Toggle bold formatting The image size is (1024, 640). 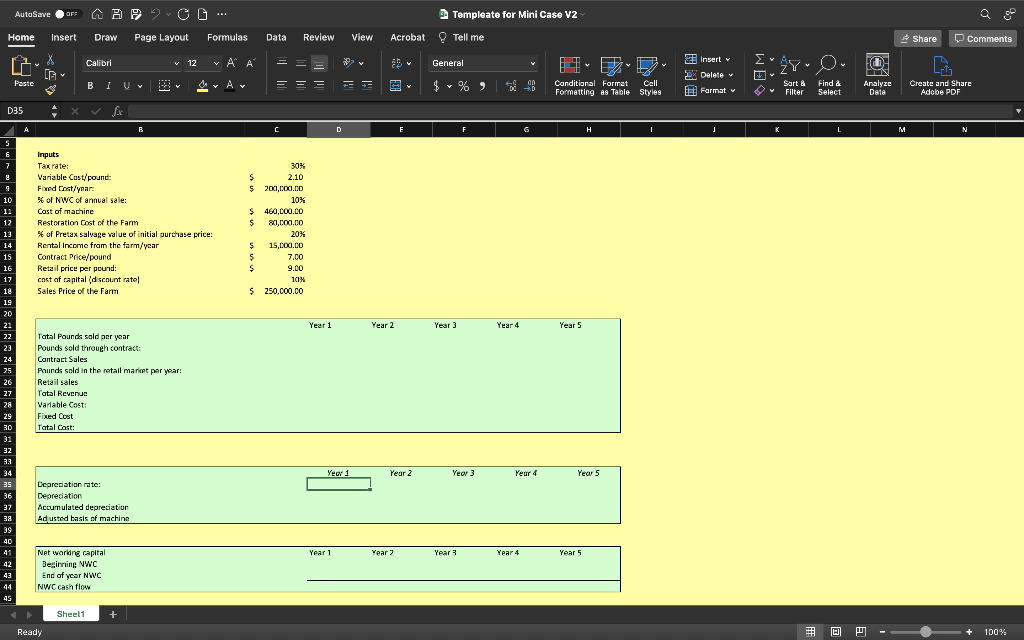coord(90,85)
